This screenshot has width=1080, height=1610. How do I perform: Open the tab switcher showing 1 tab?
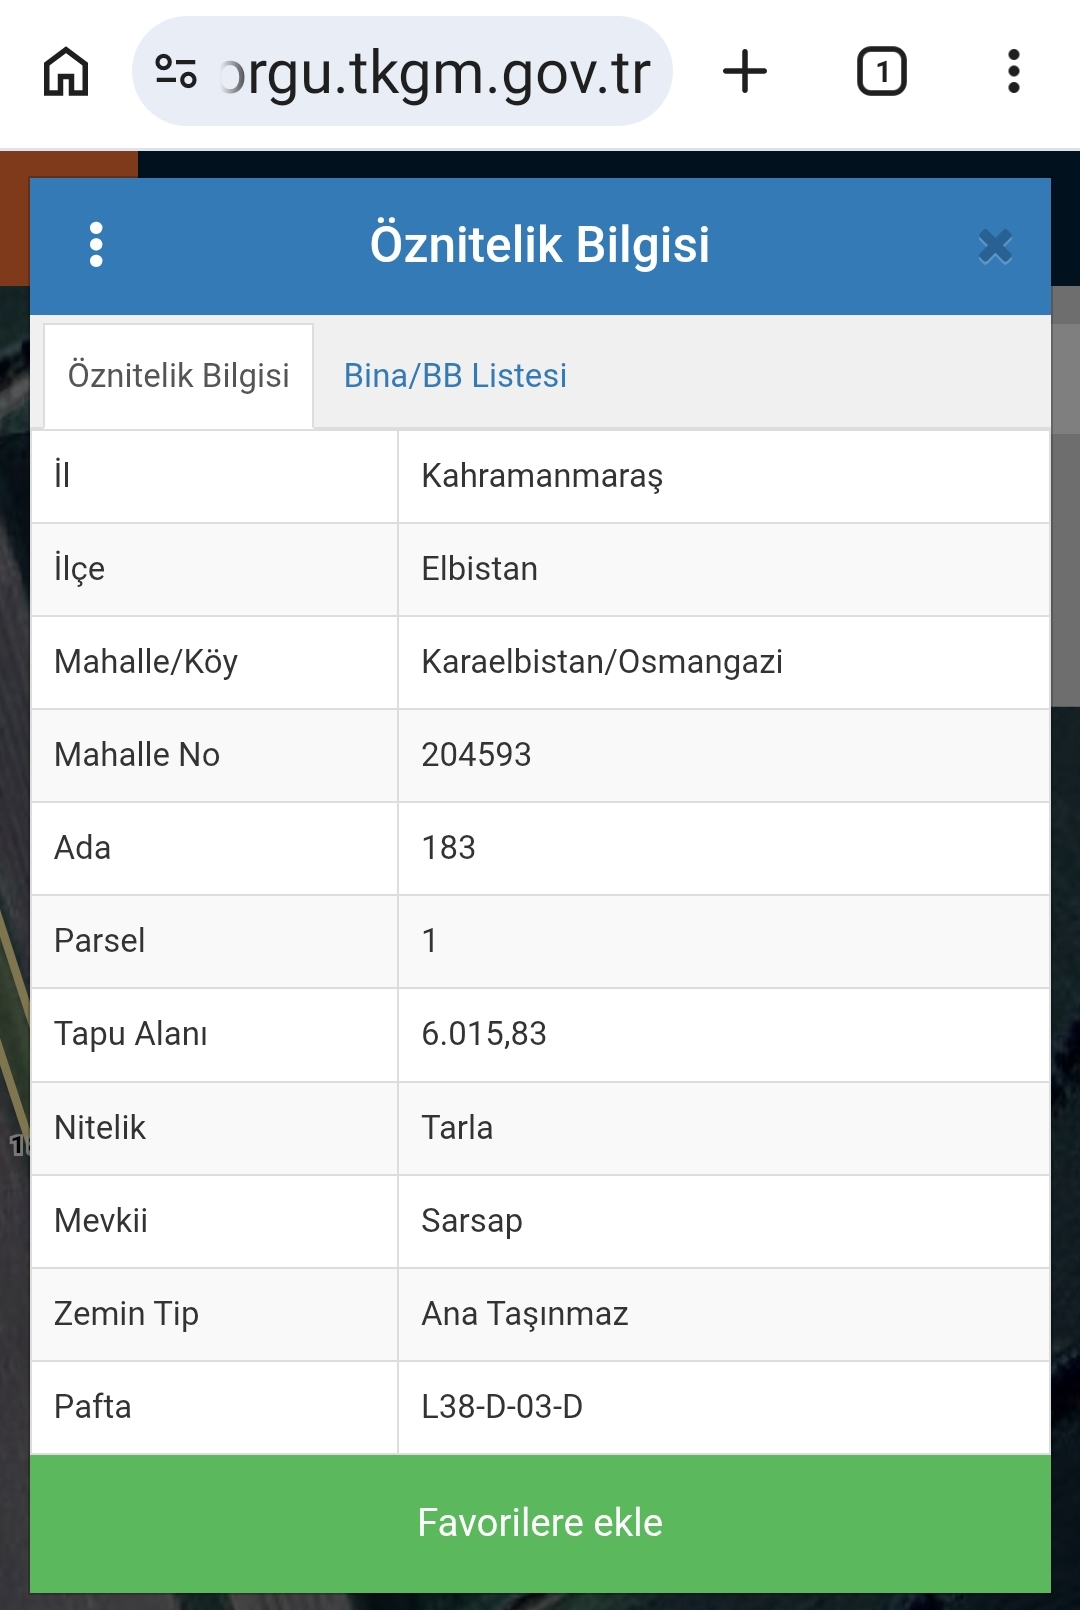tap(882, 72)
